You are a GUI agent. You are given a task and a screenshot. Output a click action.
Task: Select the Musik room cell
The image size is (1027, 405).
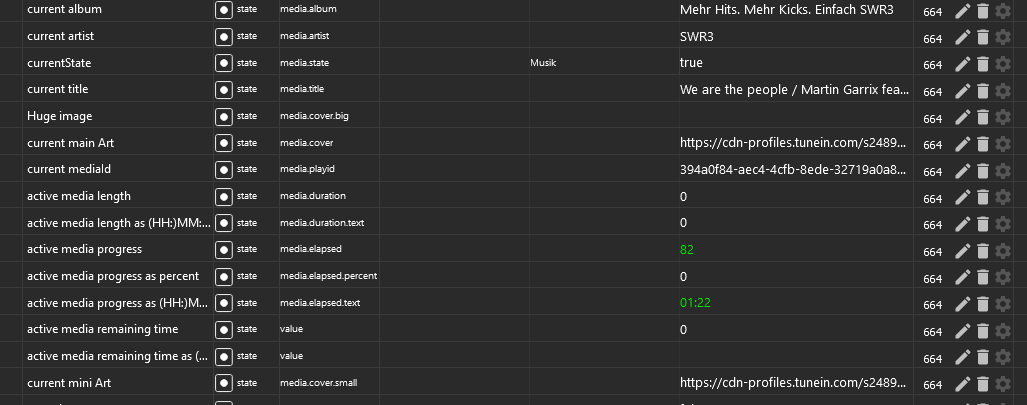[543, 63]
